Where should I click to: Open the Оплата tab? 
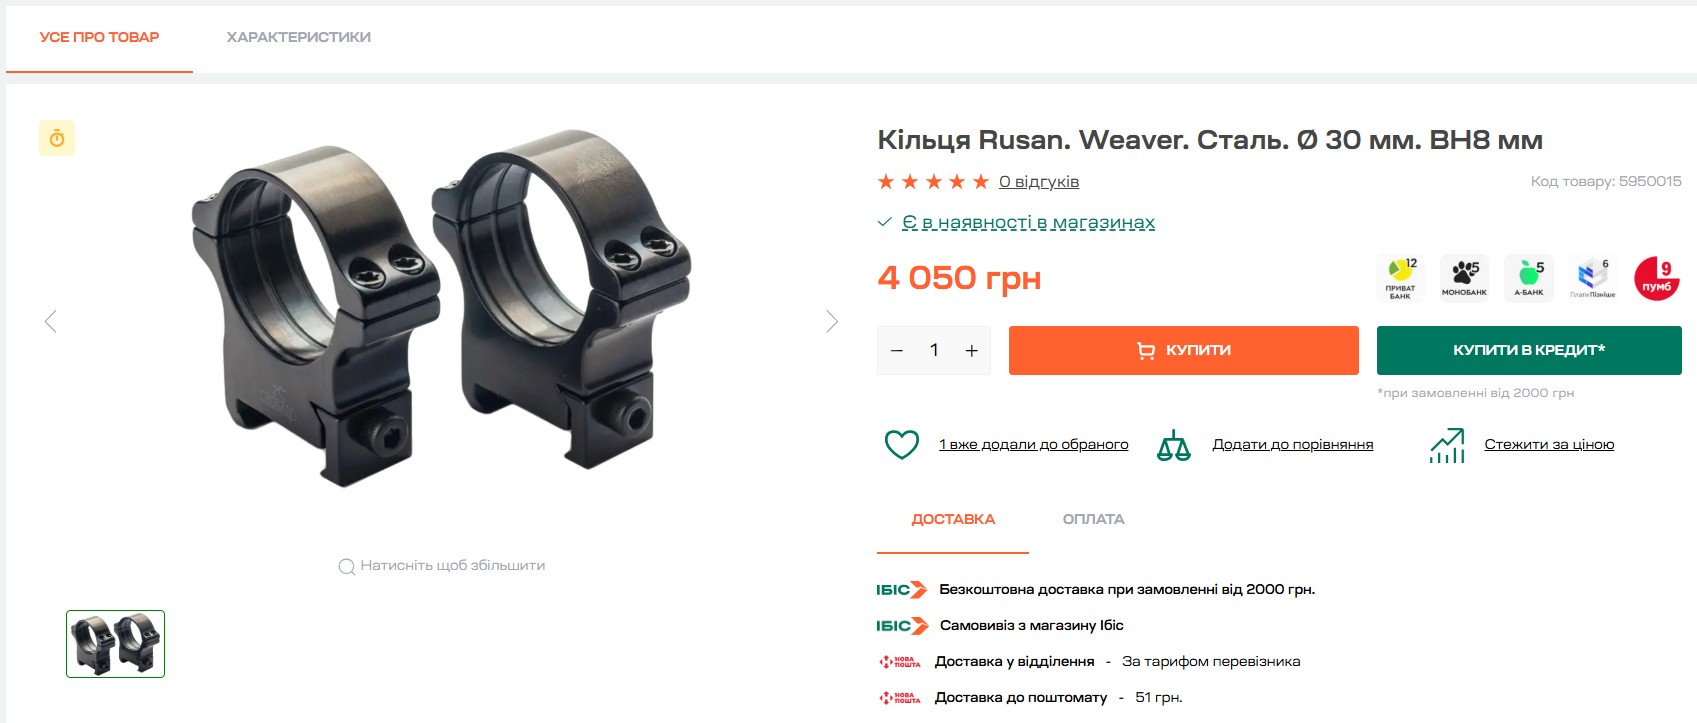pyautogui.click(x=1093, y=519)
